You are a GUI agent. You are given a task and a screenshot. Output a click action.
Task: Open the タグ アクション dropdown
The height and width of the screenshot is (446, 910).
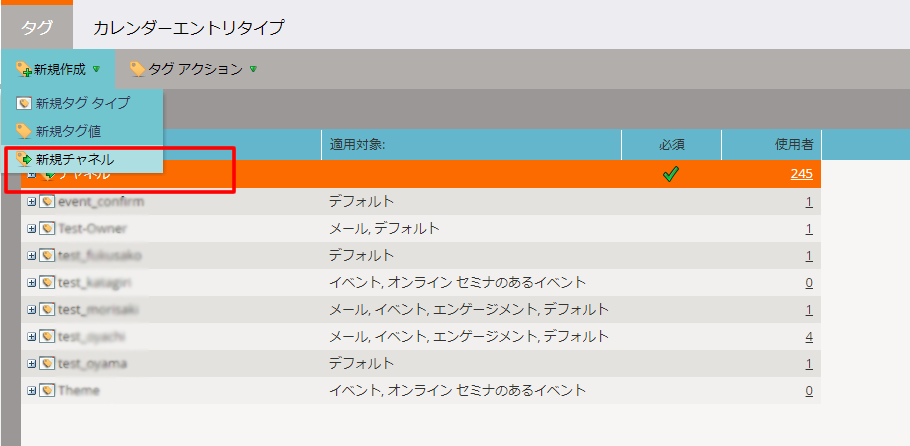(x=195, y=69)
